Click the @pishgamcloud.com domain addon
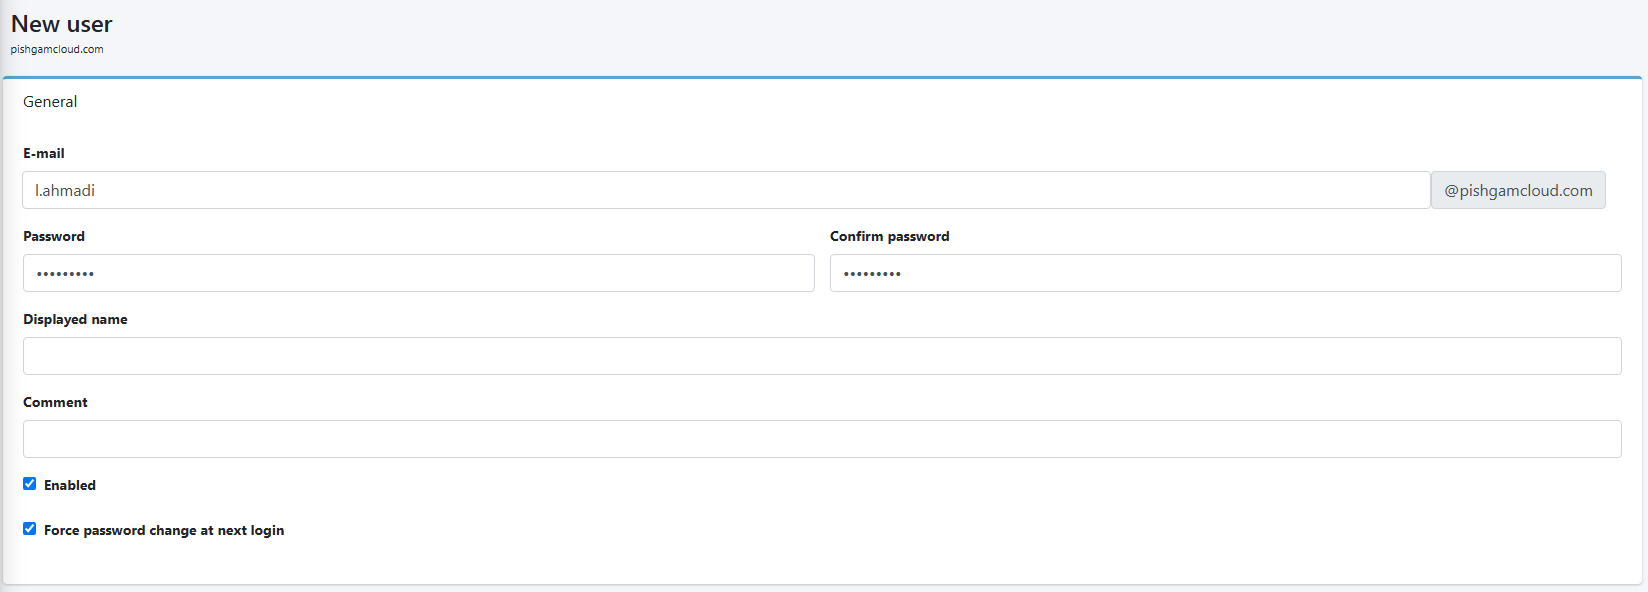The width and height of the screenshot is (1648, 592). pos(1518,190)
